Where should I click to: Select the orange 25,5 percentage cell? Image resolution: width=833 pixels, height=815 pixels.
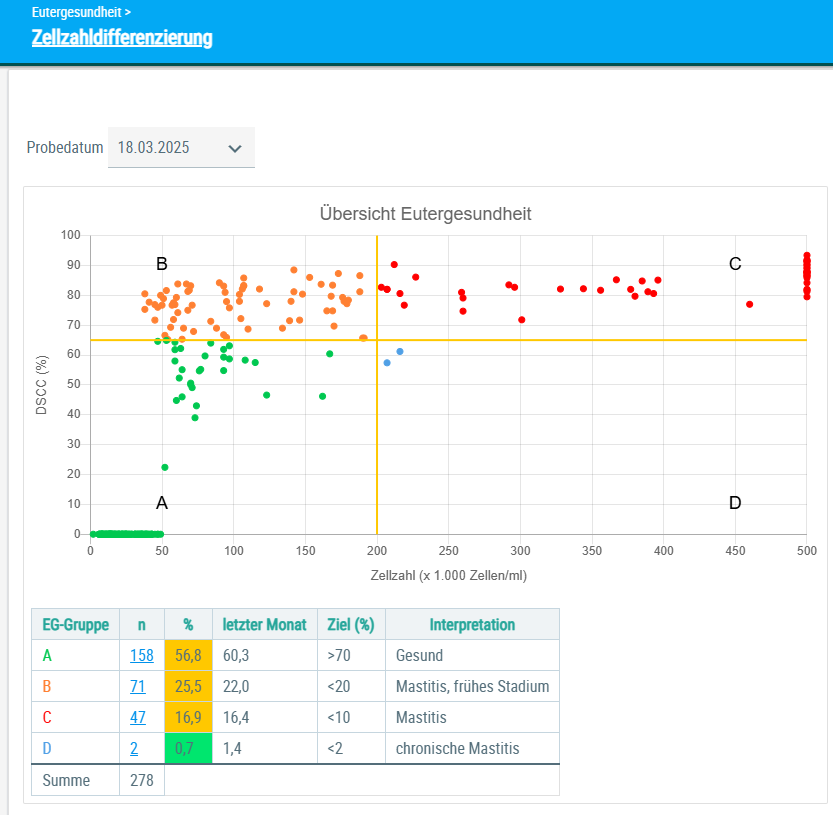point(188,687)
